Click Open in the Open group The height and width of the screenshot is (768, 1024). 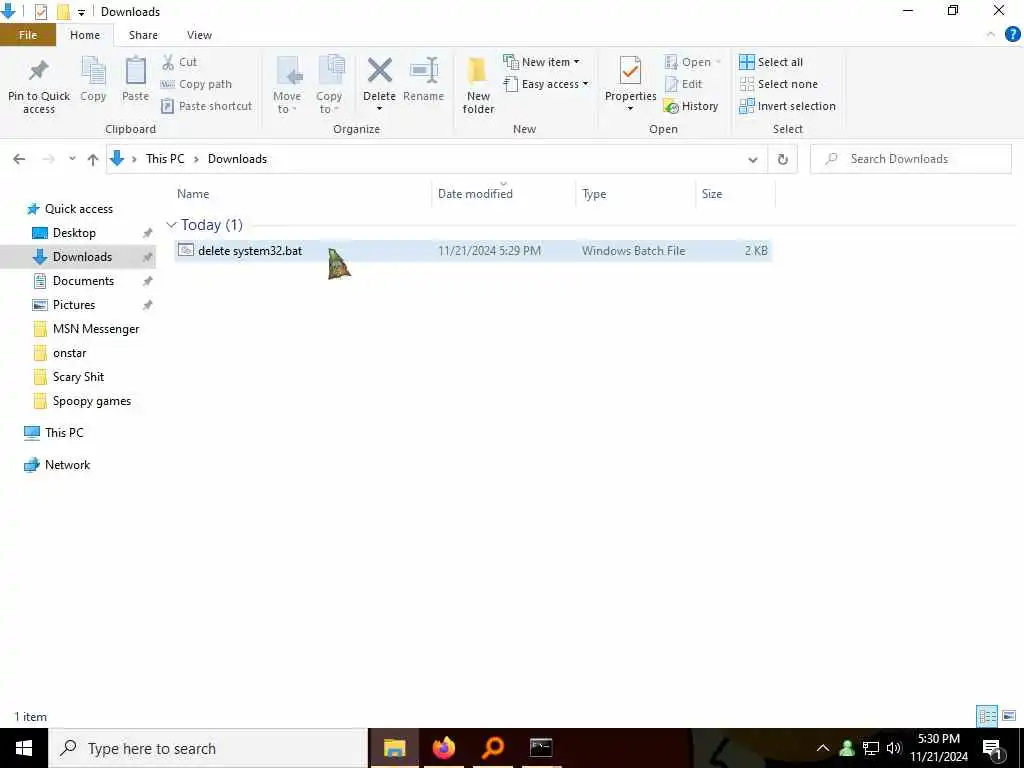click(x=692, y=62)
